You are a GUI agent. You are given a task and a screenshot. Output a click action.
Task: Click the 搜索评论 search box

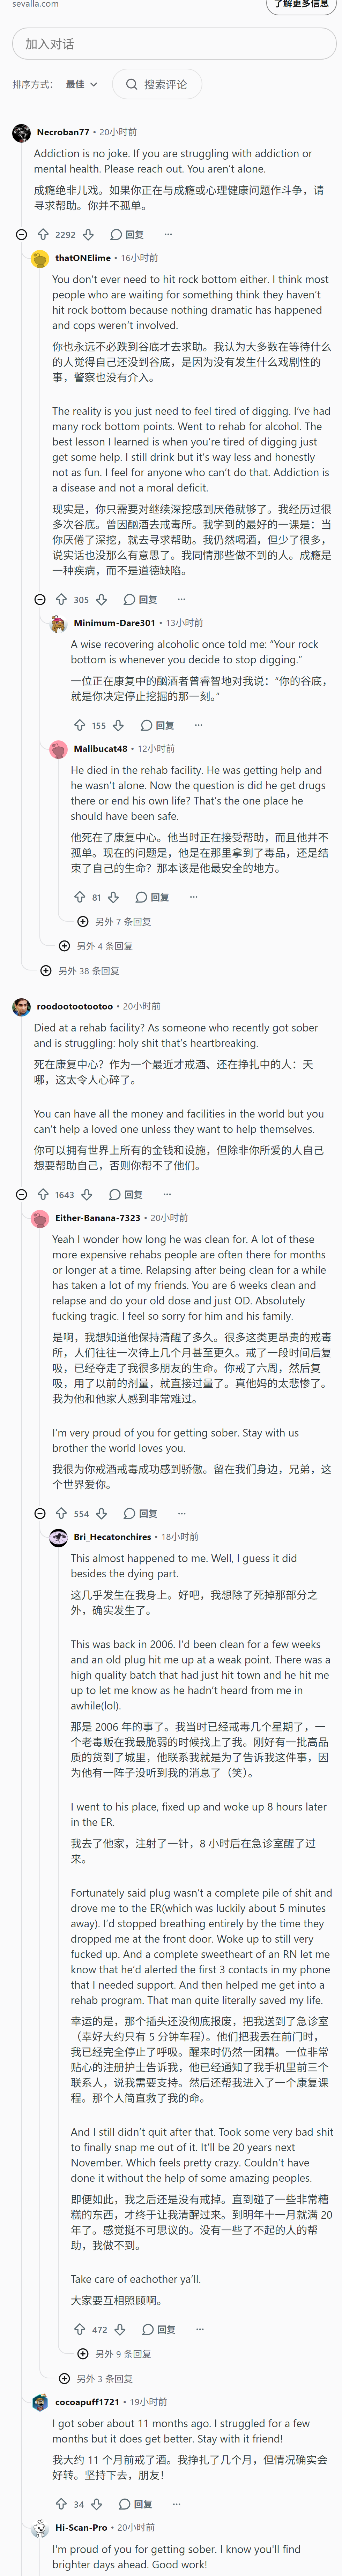[x=157, y=84]
